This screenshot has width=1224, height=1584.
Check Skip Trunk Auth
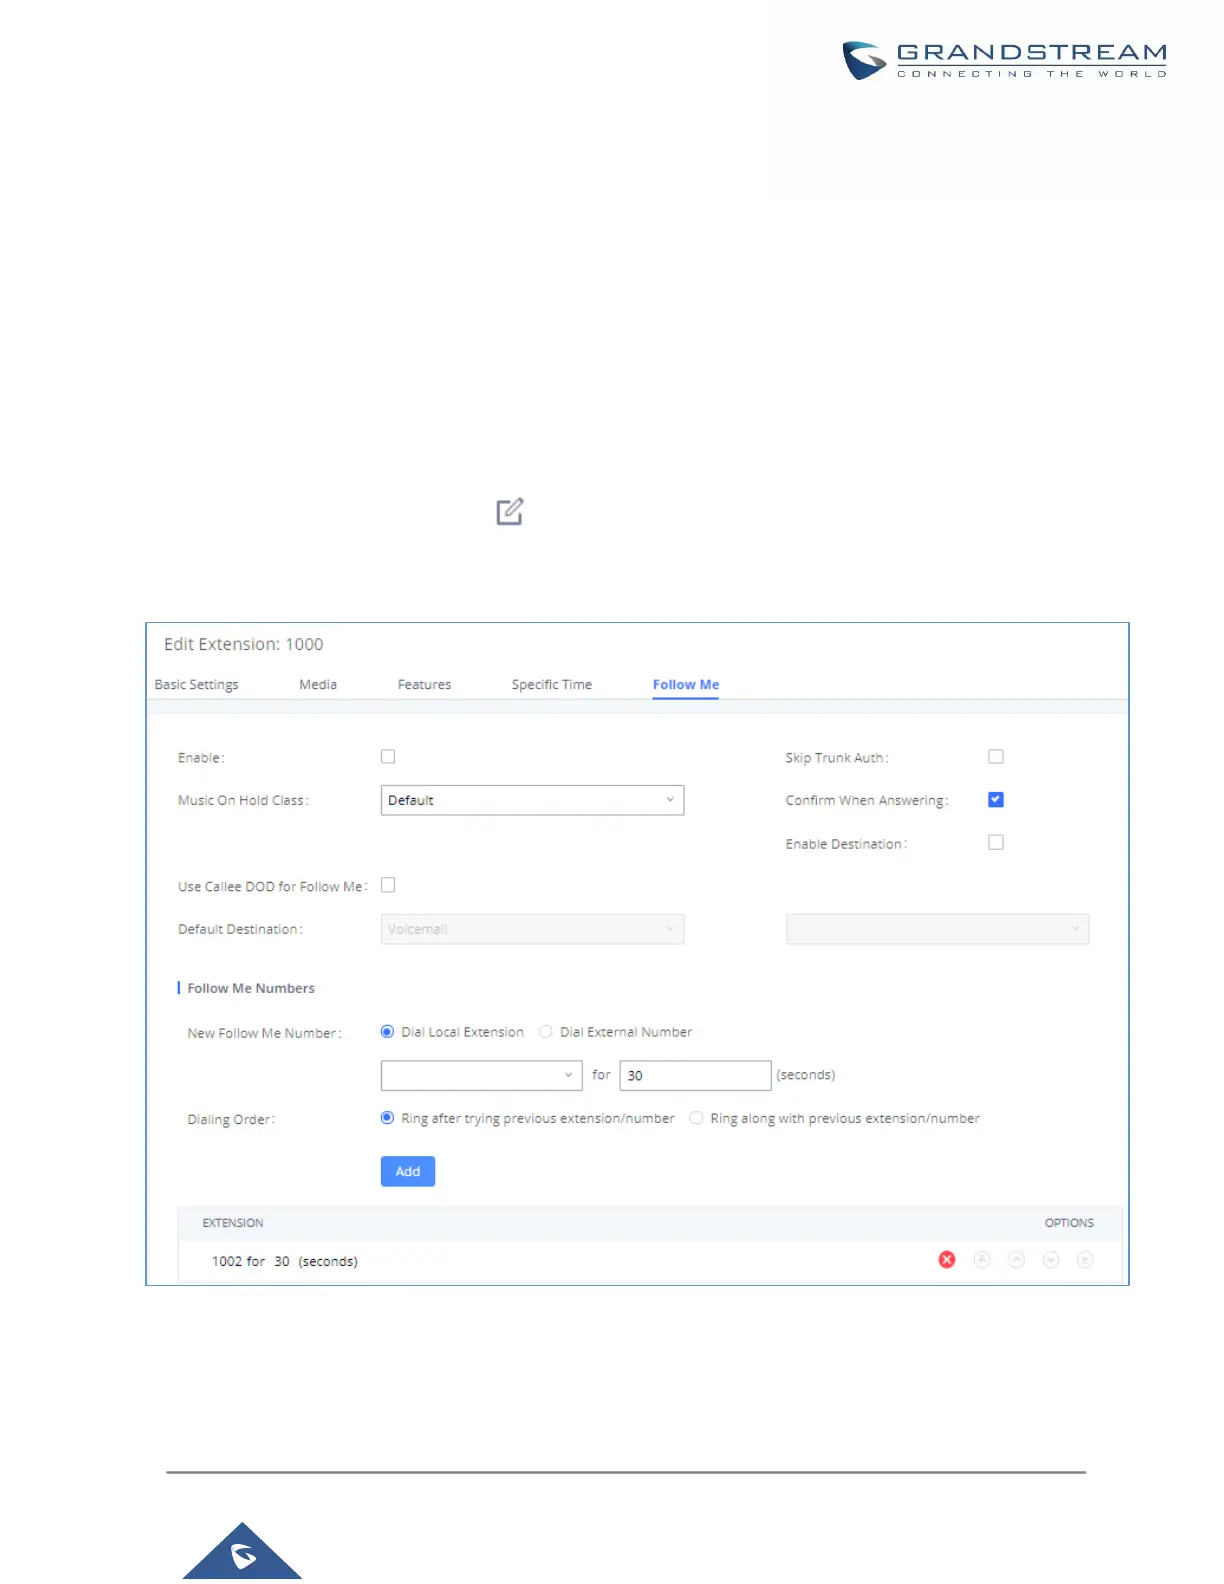pos(996,757)
